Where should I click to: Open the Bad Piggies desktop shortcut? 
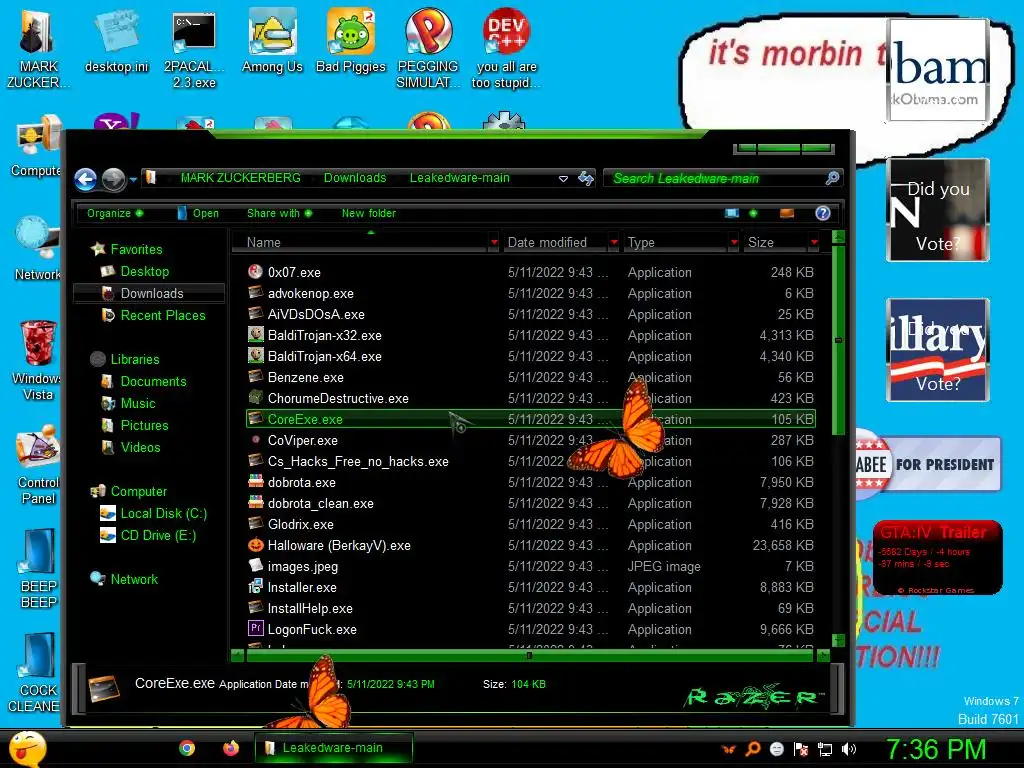pyautogui.click(x=351, y=41)
